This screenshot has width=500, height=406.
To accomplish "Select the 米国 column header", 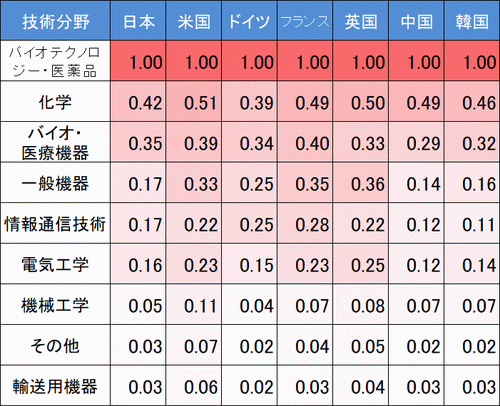I will (x=194, y=21).
